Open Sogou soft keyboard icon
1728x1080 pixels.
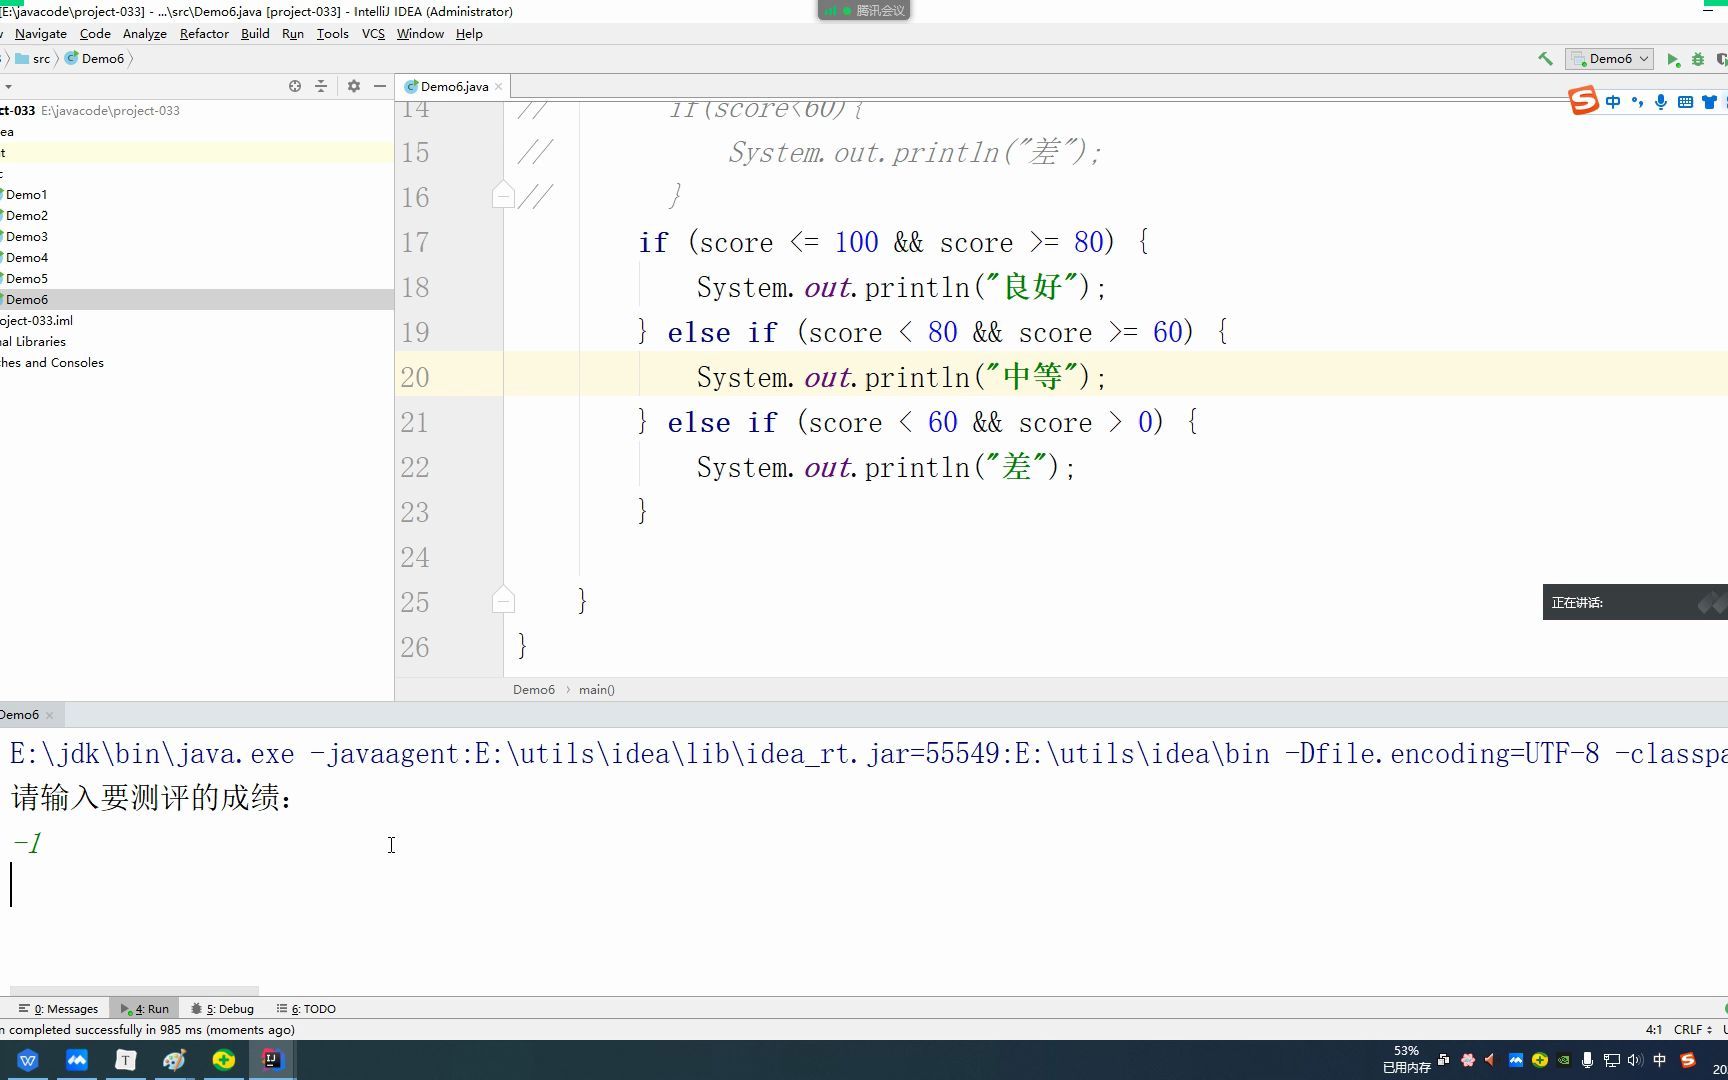tap(1685, 102)
